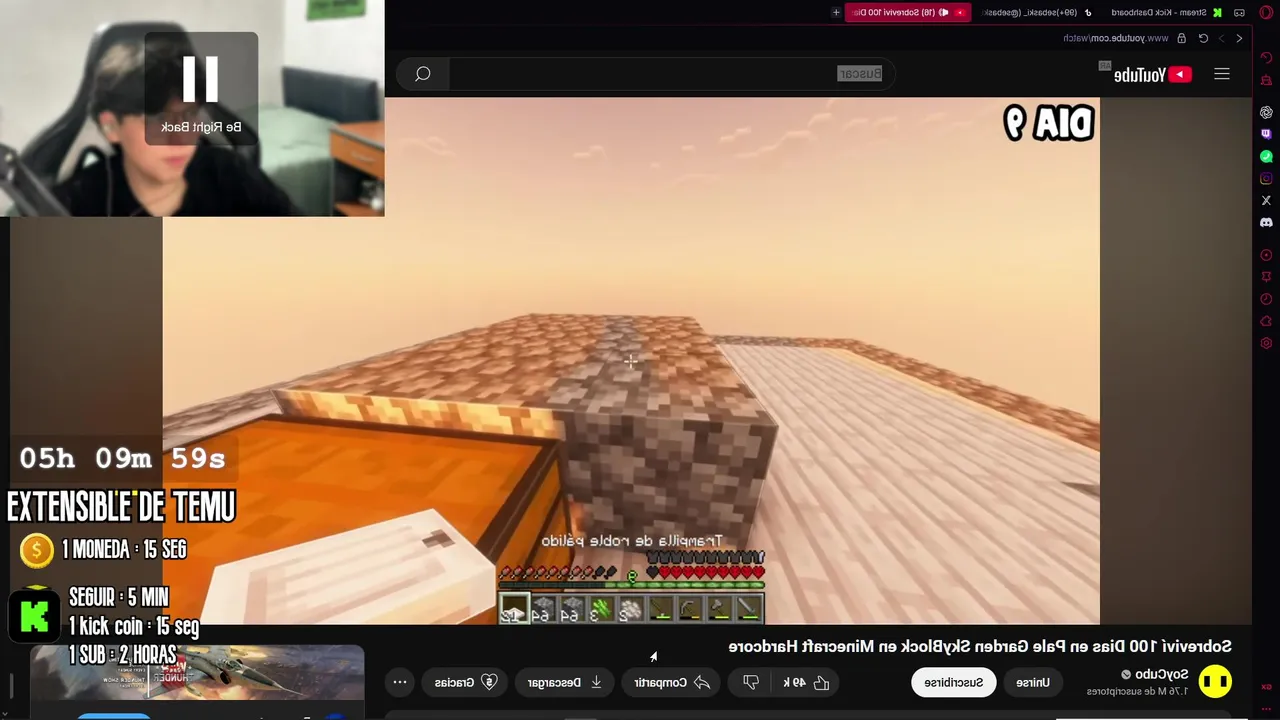Click the search magnifier button
Screen dimensions: 1280x720
point(423,74)
